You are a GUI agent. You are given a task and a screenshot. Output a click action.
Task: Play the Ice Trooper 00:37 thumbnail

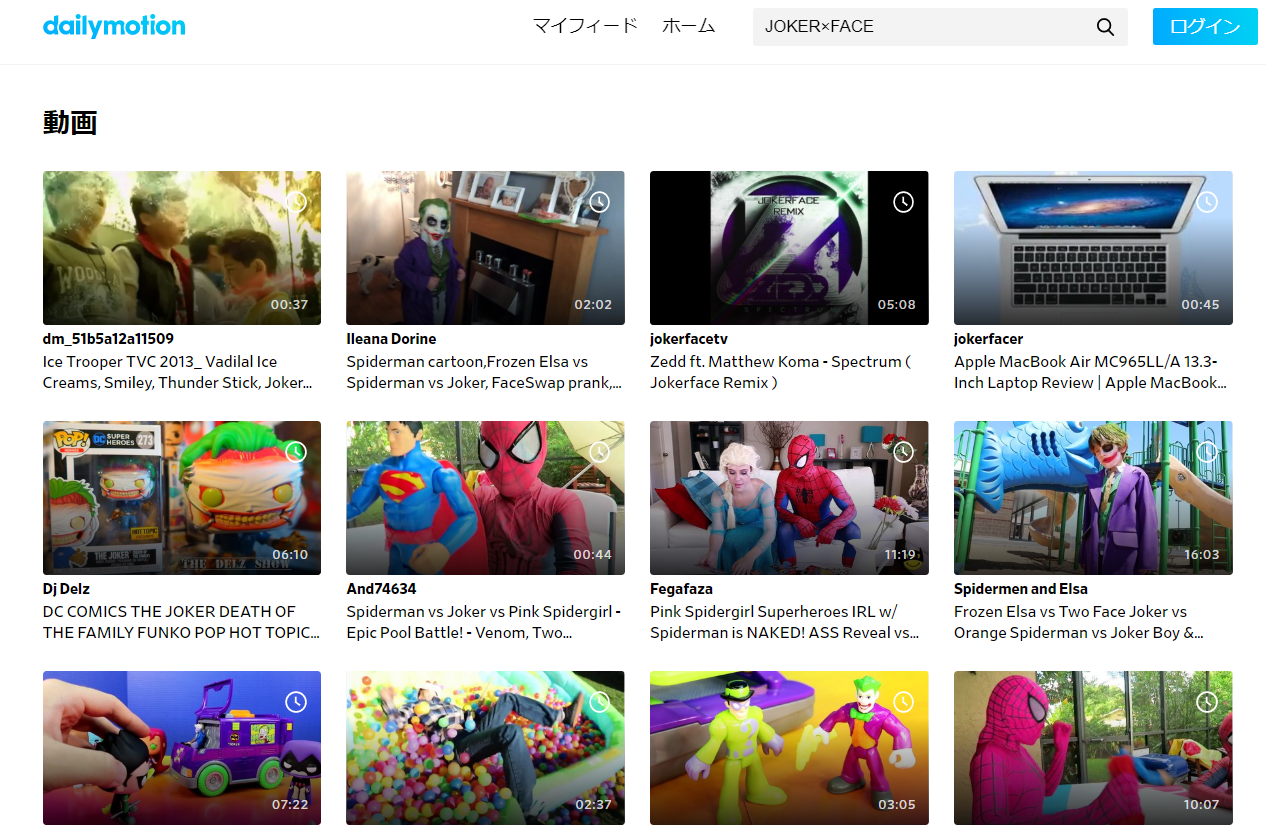(182, 248)
